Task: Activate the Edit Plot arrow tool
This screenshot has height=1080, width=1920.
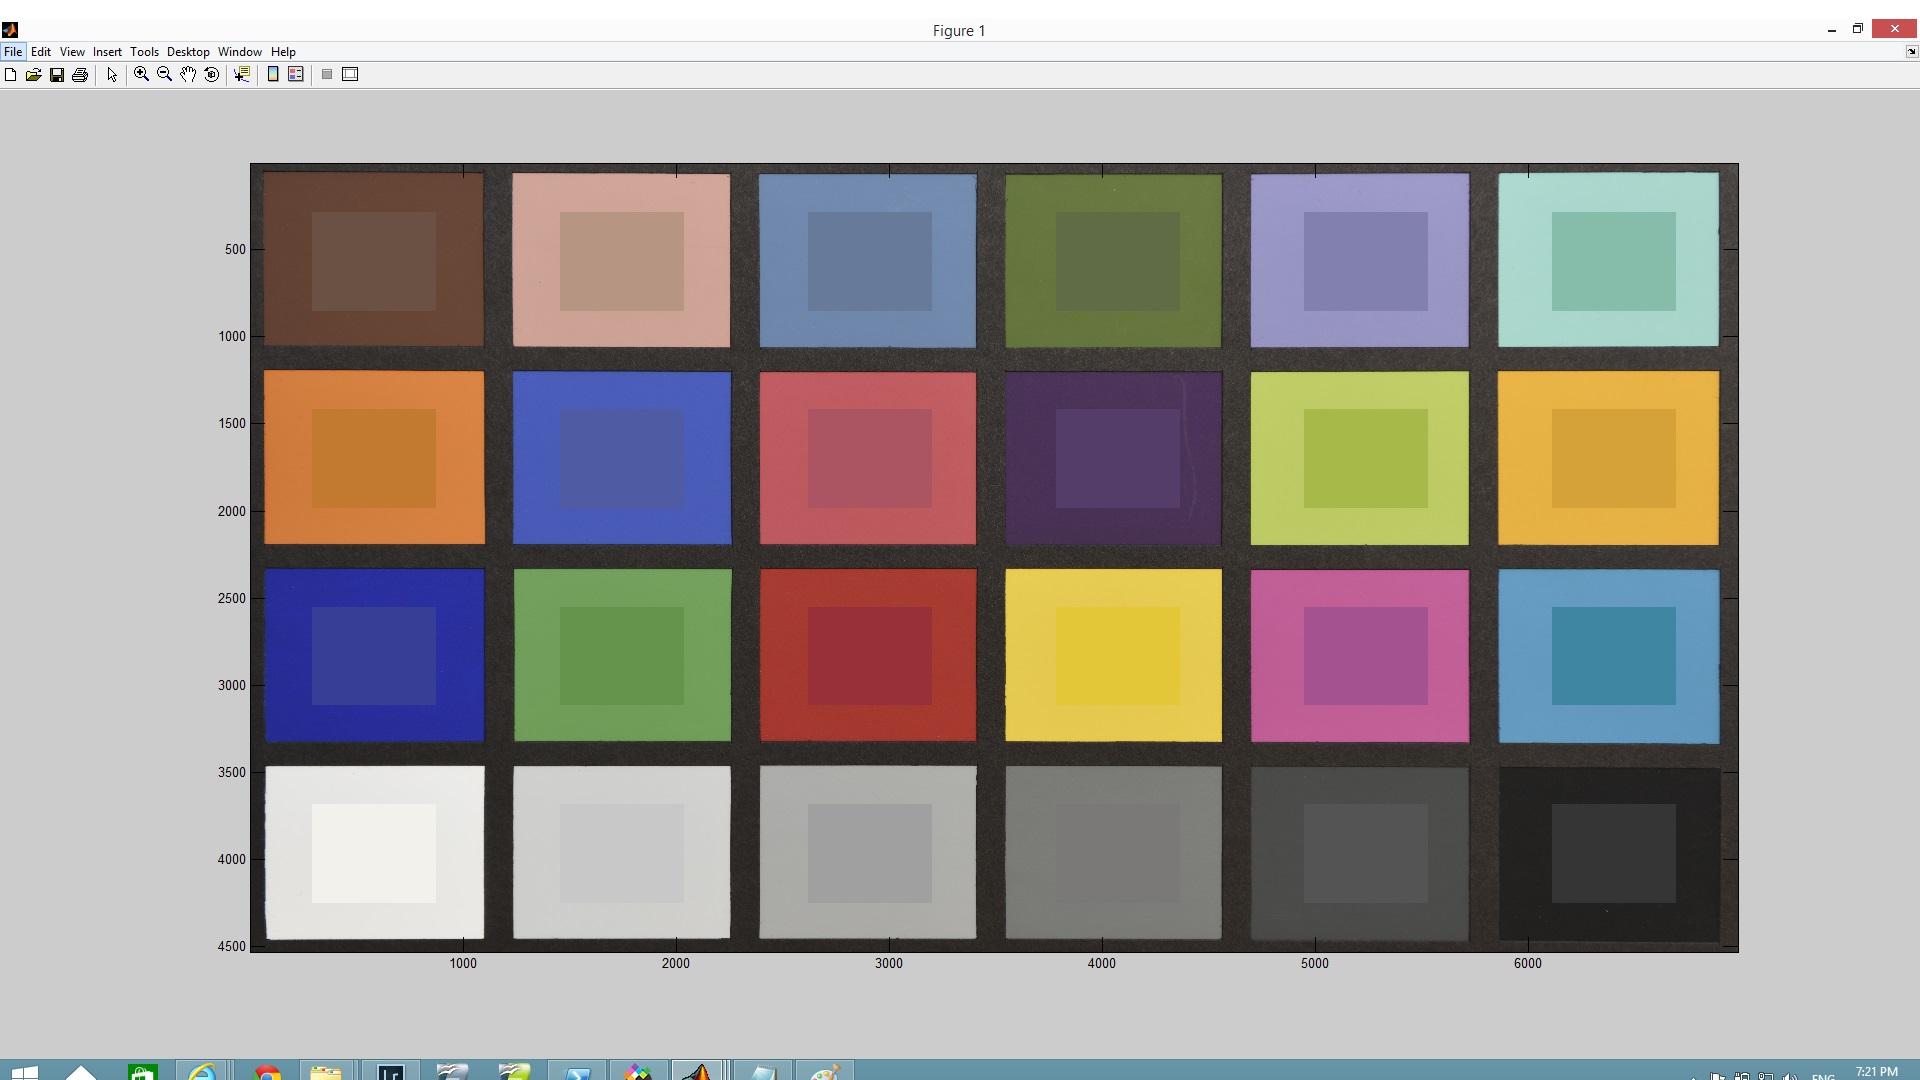Action: pos(112,75)
